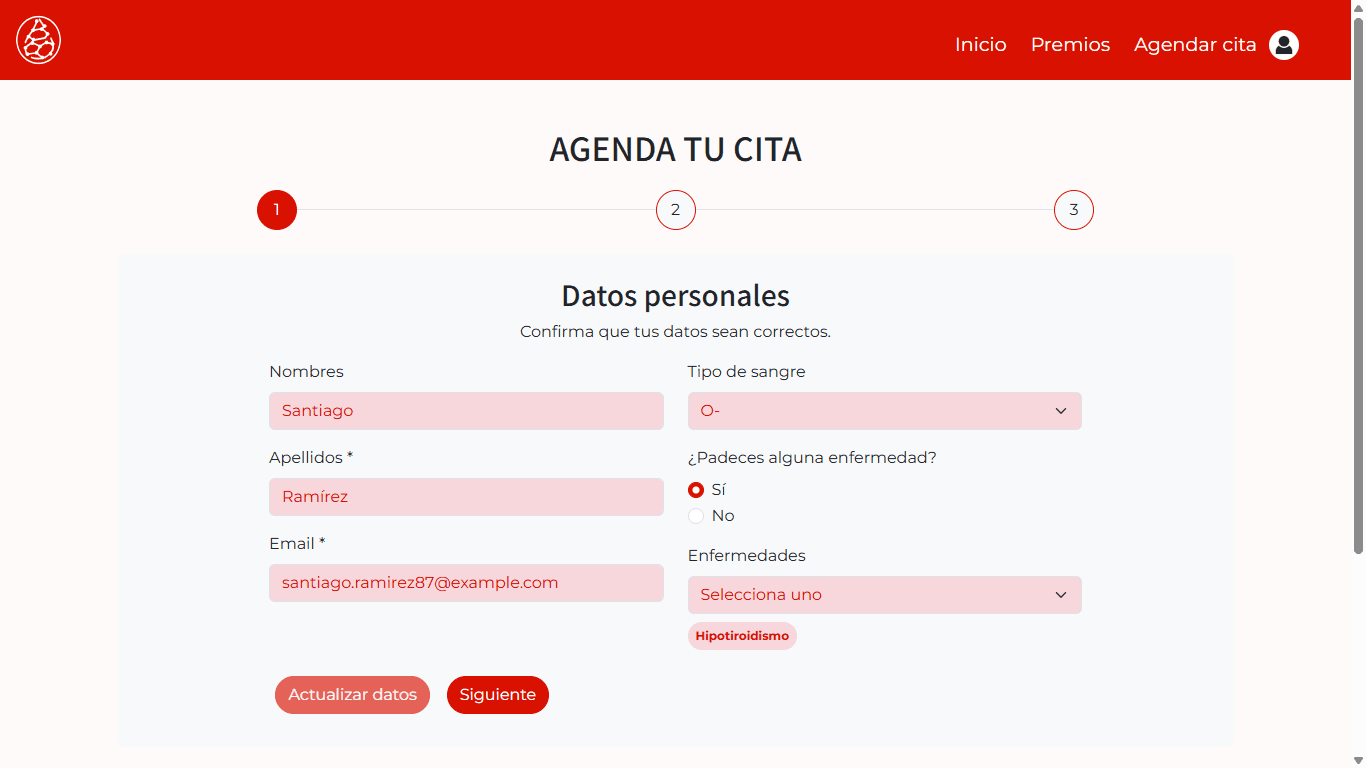The image size is (1366, 768).
Task: Click the Nombres input field
Action: [466, 411]
